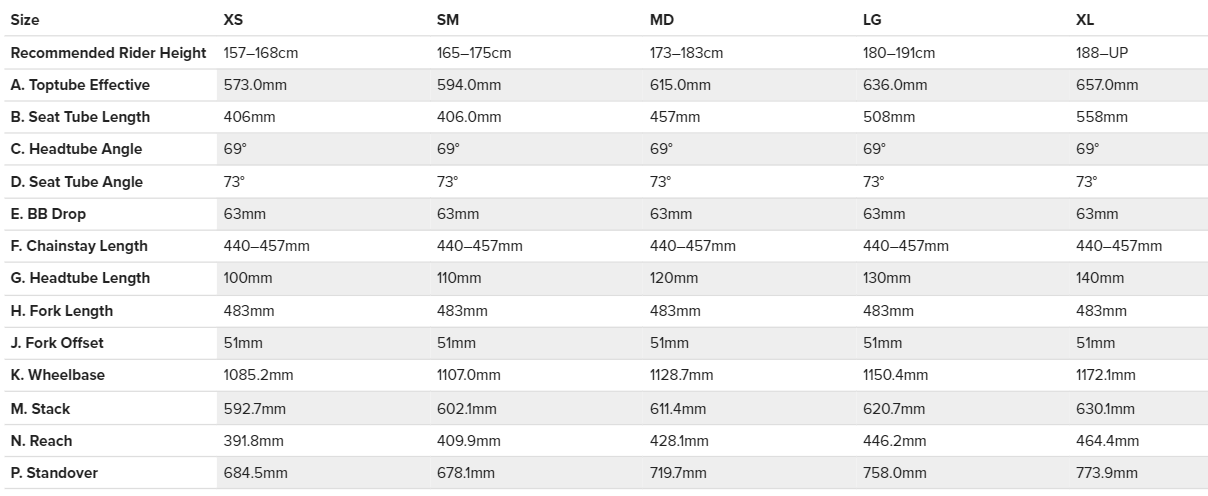Click the XL standover value 773.9mm
Viewport: 1208px width, 496px height.
1107,473
